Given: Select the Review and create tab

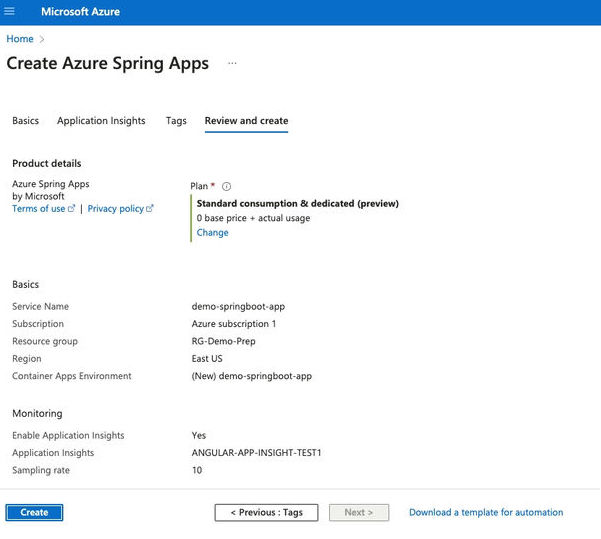Looking at the screenshot, I should [246, 121].
